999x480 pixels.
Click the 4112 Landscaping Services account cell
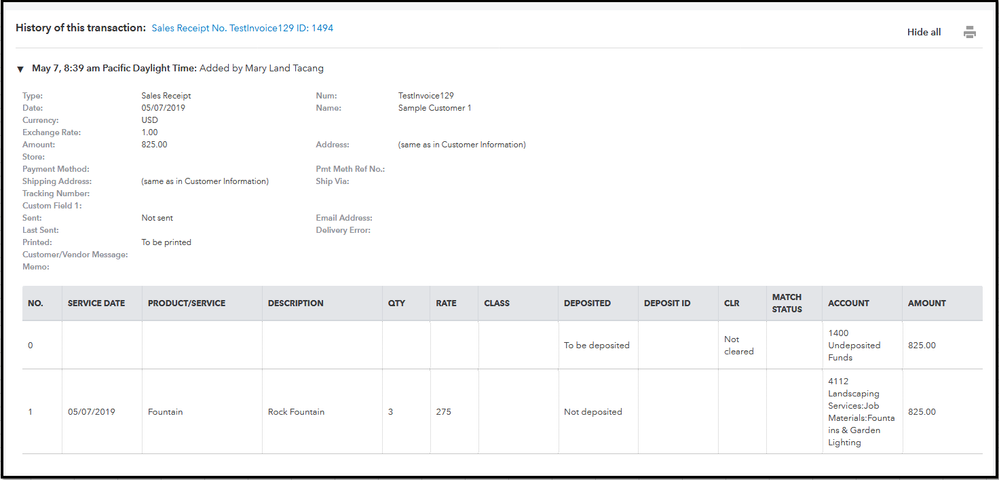pos(861,412)
